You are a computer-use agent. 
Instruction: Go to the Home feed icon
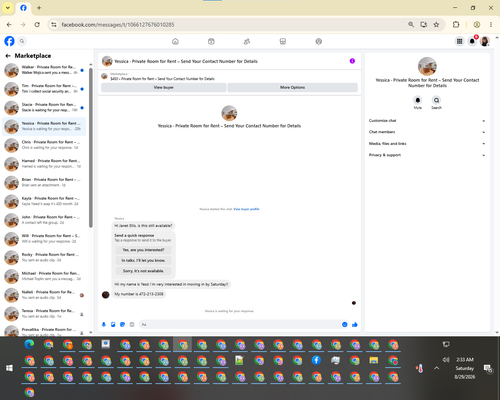175,41
